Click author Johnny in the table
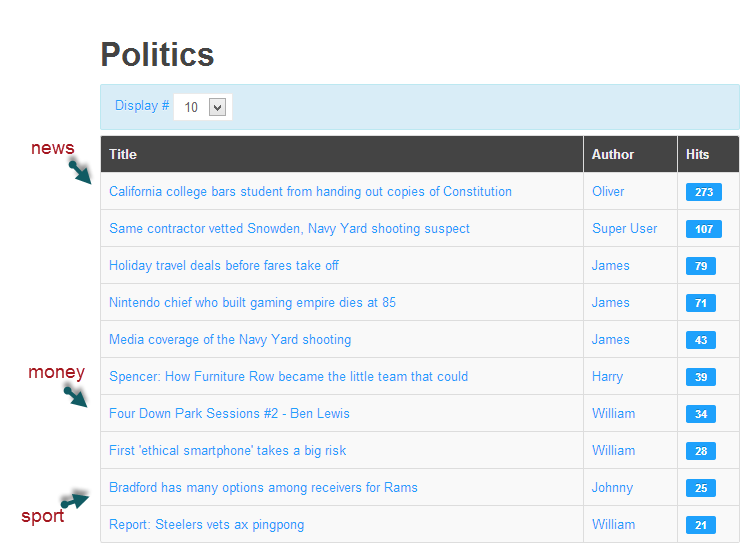The height and width of the screenshot is (553, 753). (x=612, y=488)
